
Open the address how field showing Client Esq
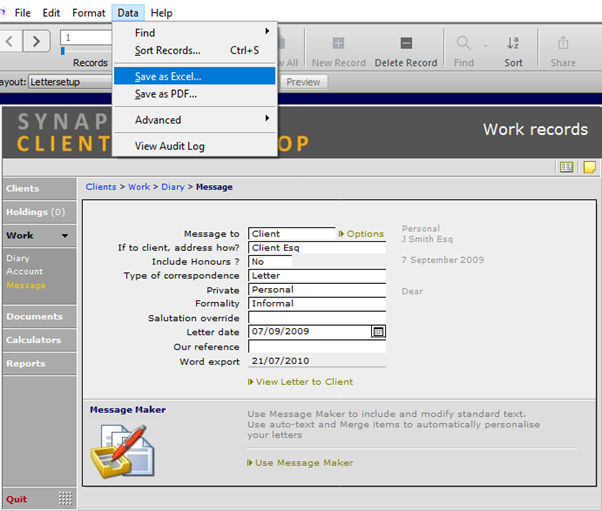coord(317,248)
